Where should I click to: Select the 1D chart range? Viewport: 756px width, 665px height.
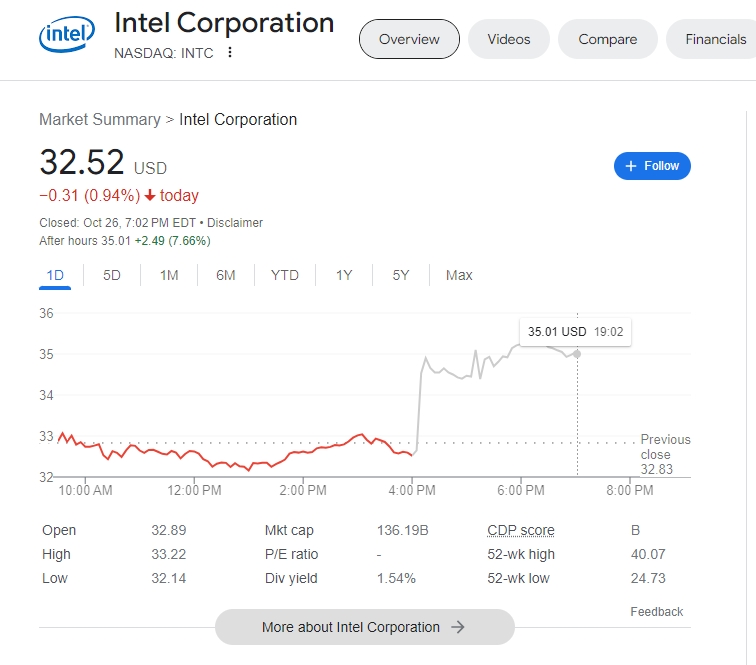point(55,275)
